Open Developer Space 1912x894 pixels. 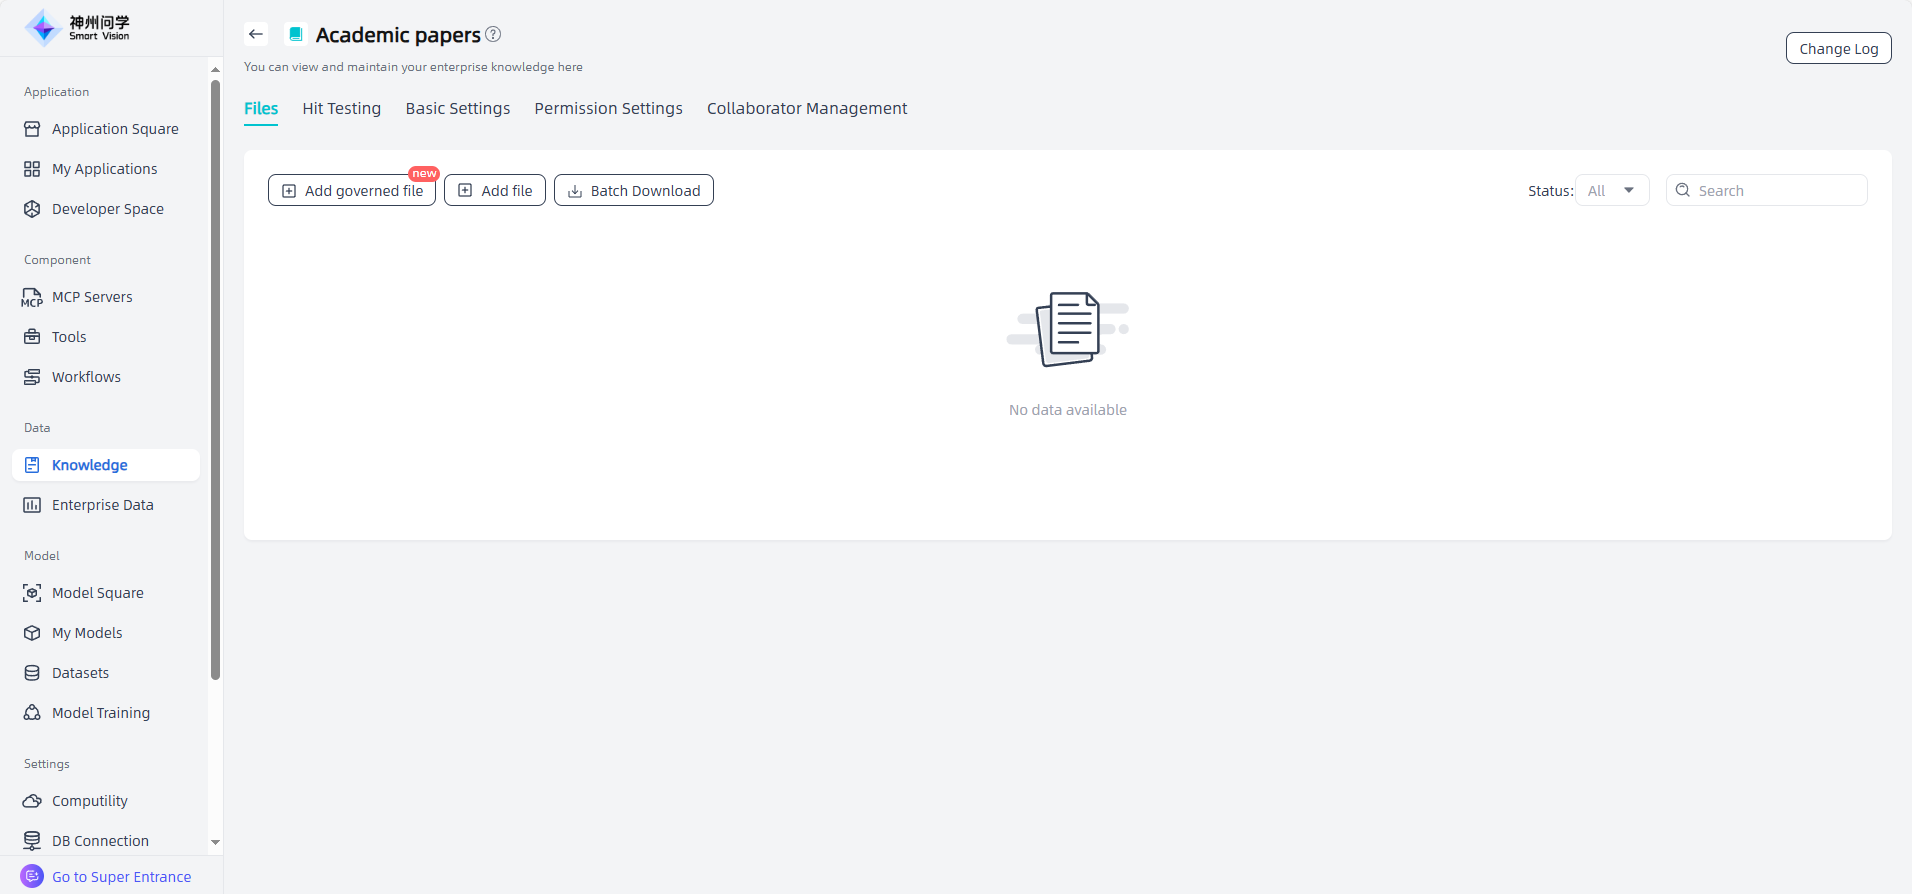[x=107, y=209]
